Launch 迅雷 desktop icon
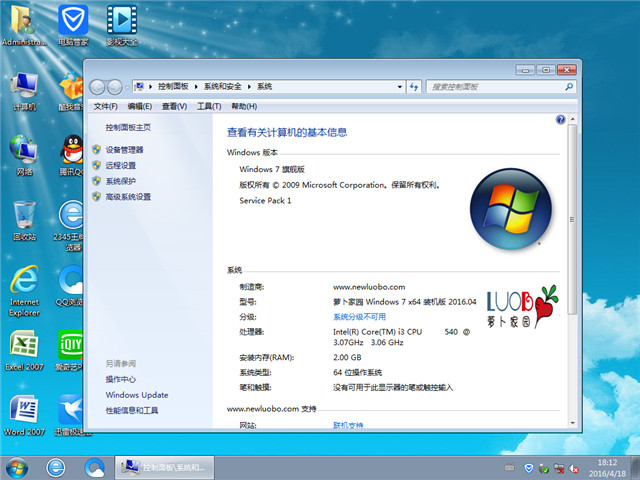640x480 pixels. pos(70,415)
